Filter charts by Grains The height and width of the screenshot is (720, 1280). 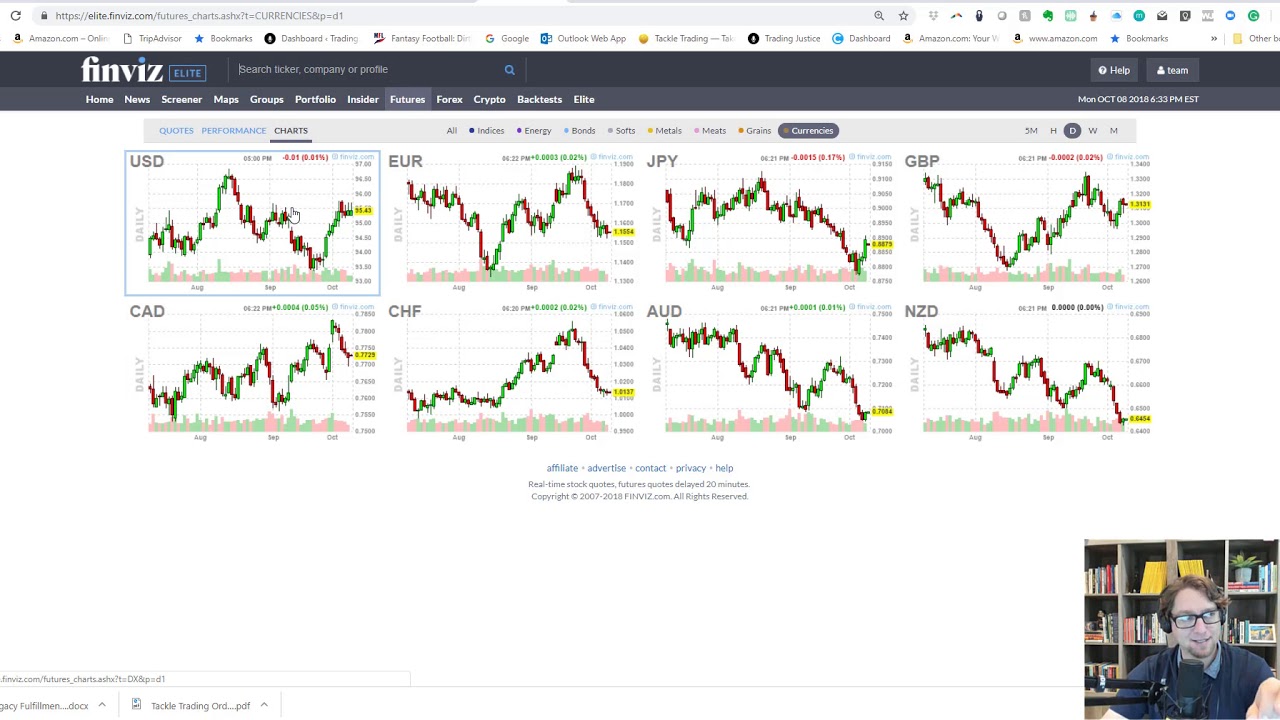[x=755, y=130]
